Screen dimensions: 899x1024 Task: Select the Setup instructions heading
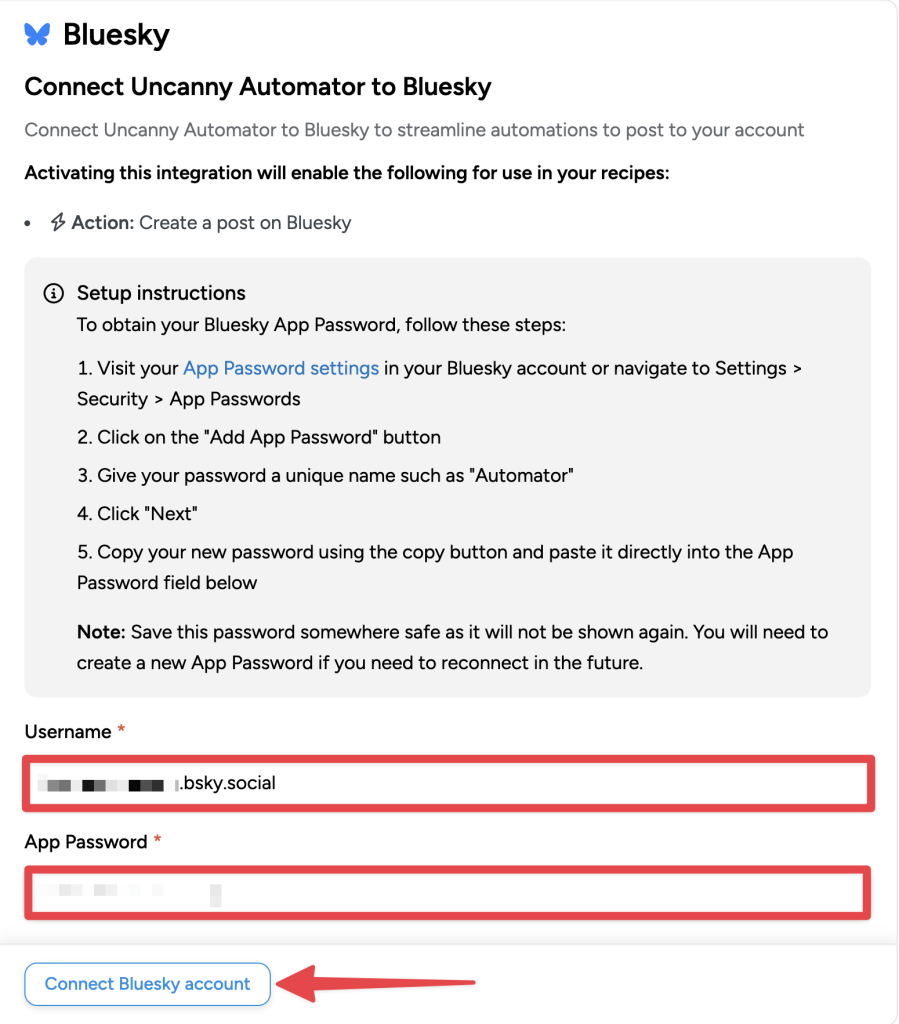pyautogui.click(x=160, y=293)
